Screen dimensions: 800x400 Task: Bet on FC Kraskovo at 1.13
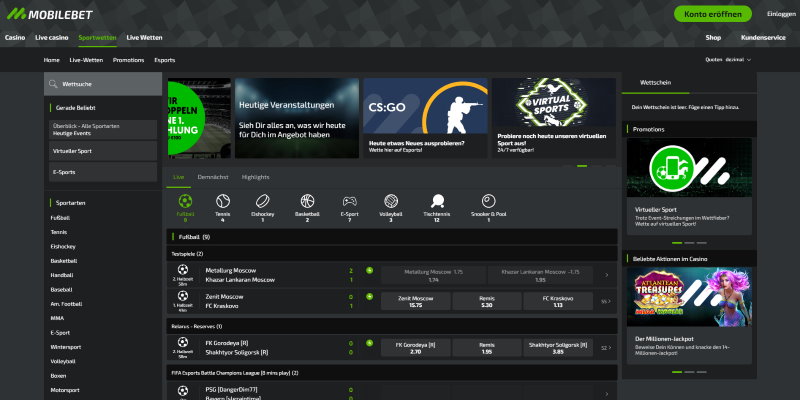[558, 301]
